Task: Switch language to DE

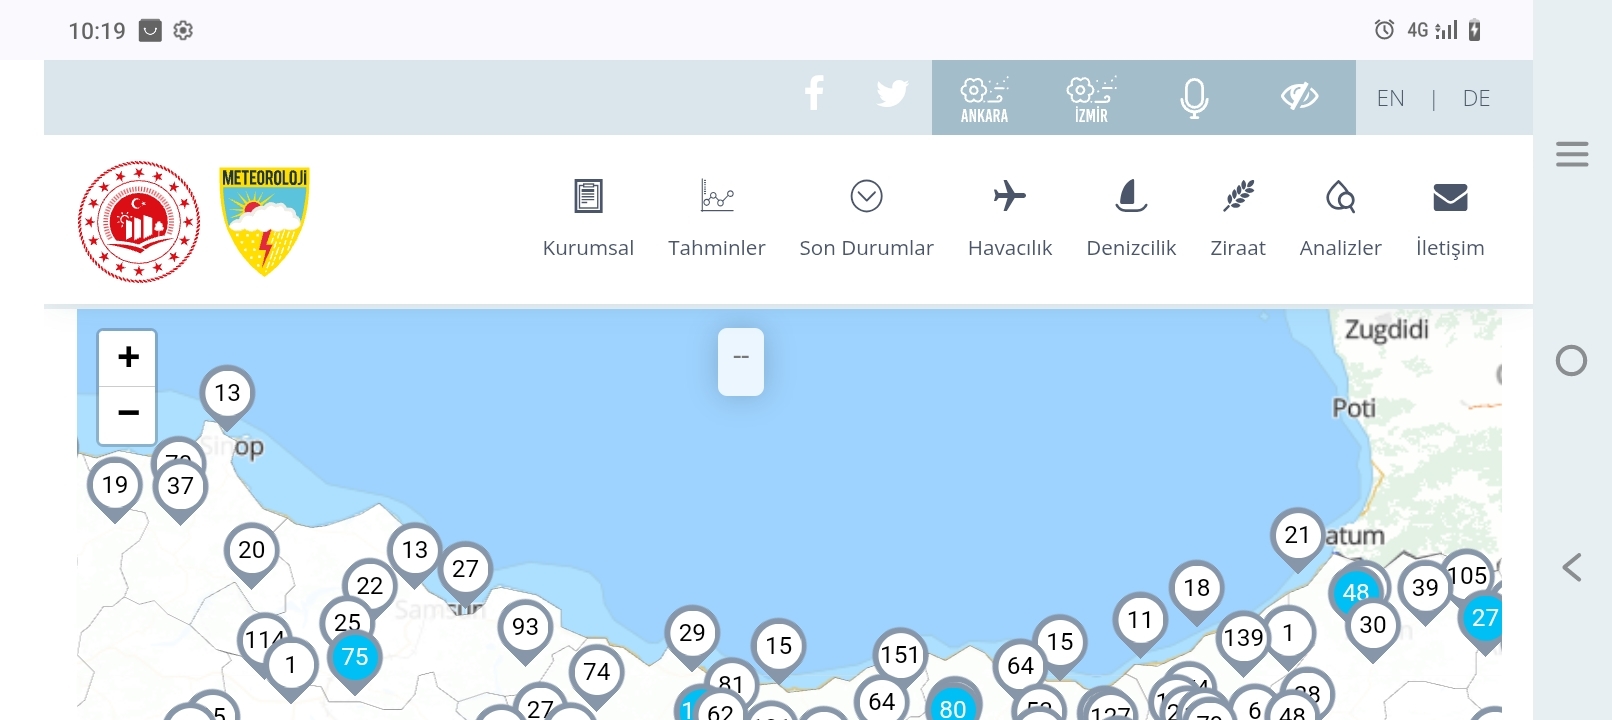Action: pyautogui.click(x=1476, y=98)
